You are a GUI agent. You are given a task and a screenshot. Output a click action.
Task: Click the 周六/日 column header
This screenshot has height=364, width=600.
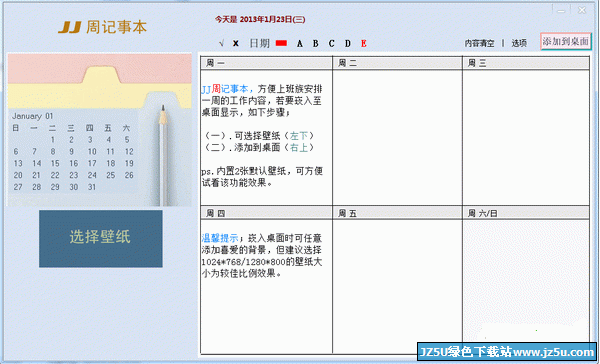[x=526, y=213]
